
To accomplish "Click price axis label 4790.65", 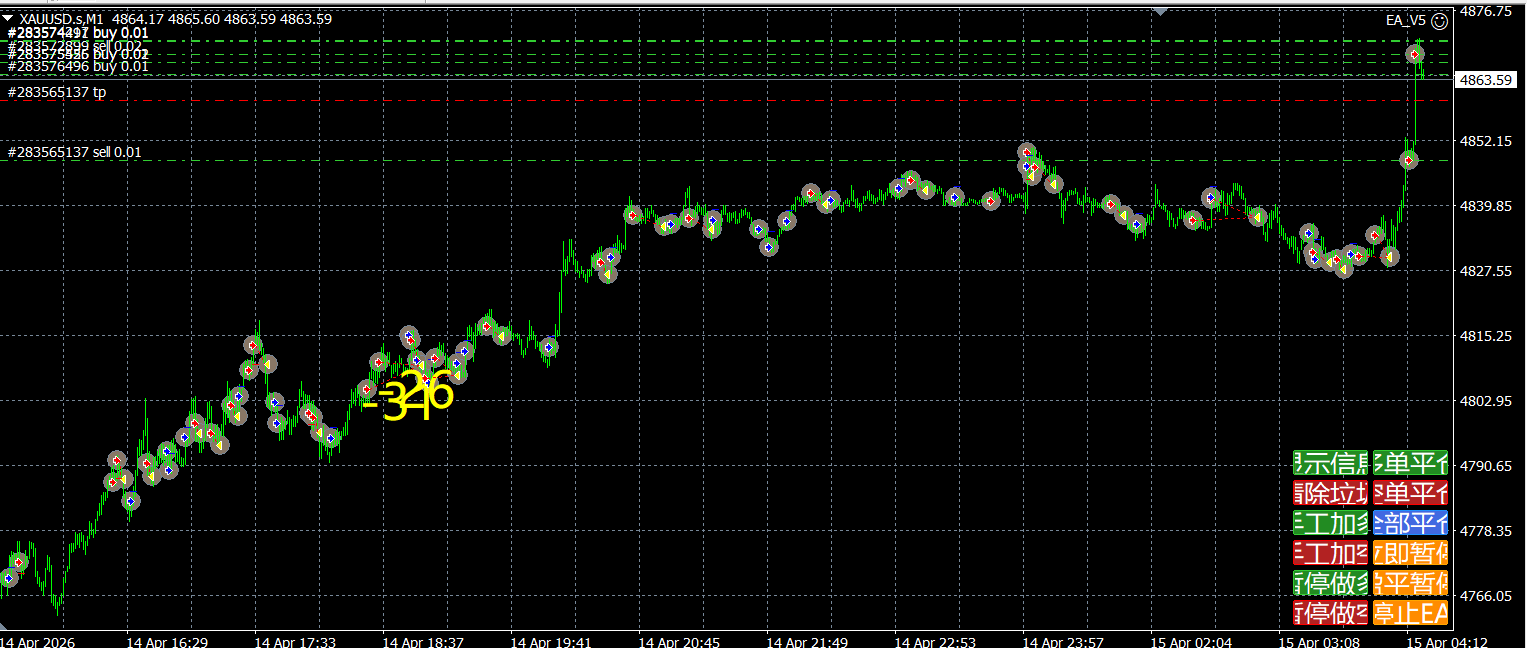I will (x=1486, y=466).
